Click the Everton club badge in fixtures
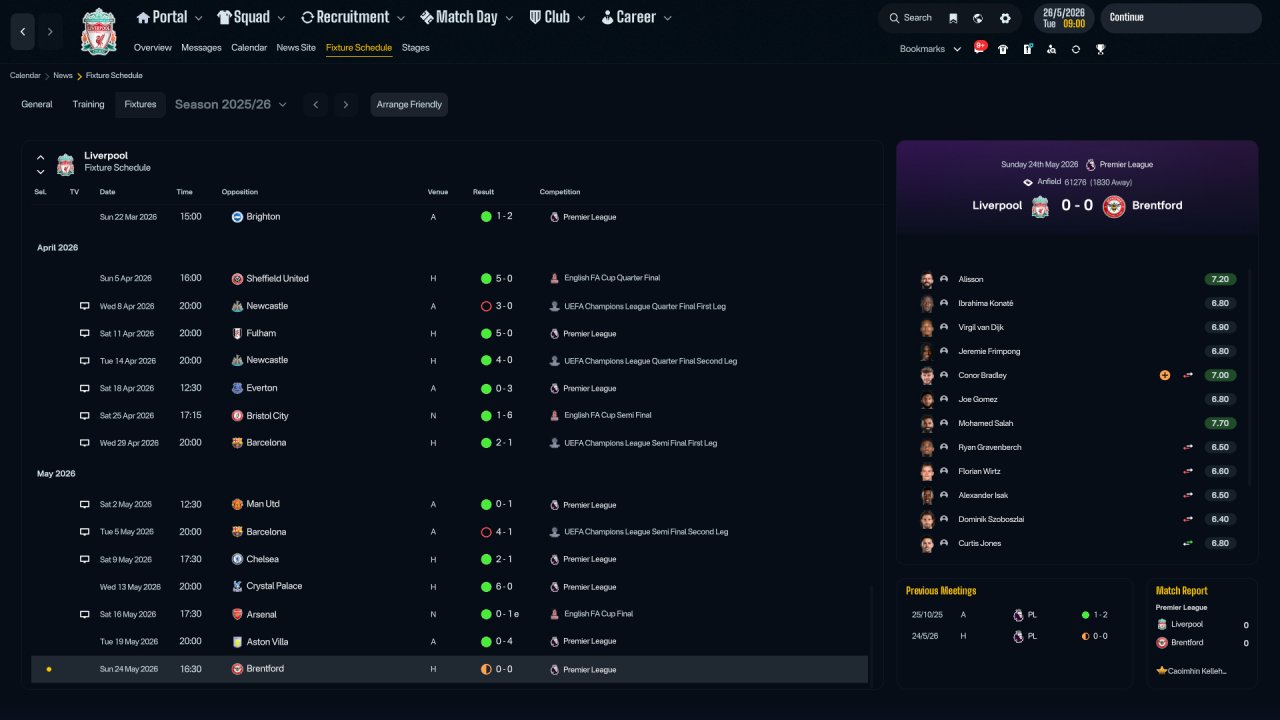The width and height of the screenshot is (1280, 720). [x=238, y=388]
